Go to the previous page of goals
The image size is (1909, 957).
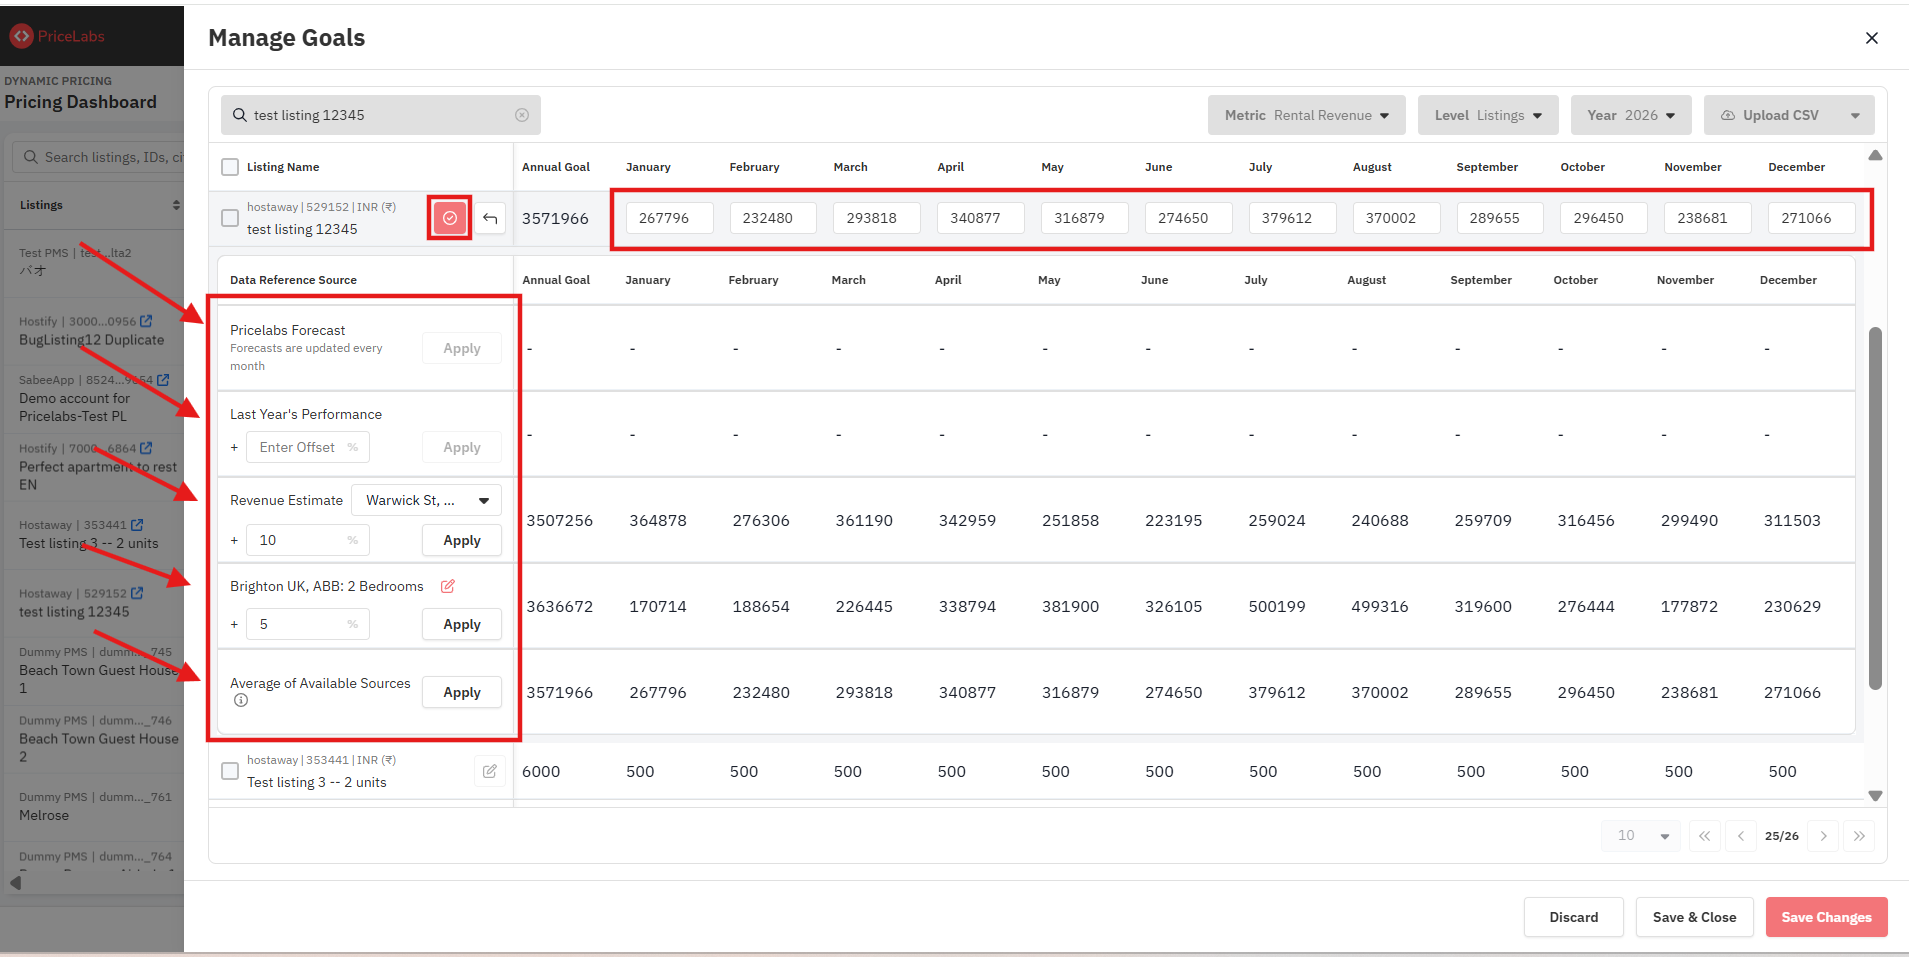pyautogui.click(x=1741, y=836)
